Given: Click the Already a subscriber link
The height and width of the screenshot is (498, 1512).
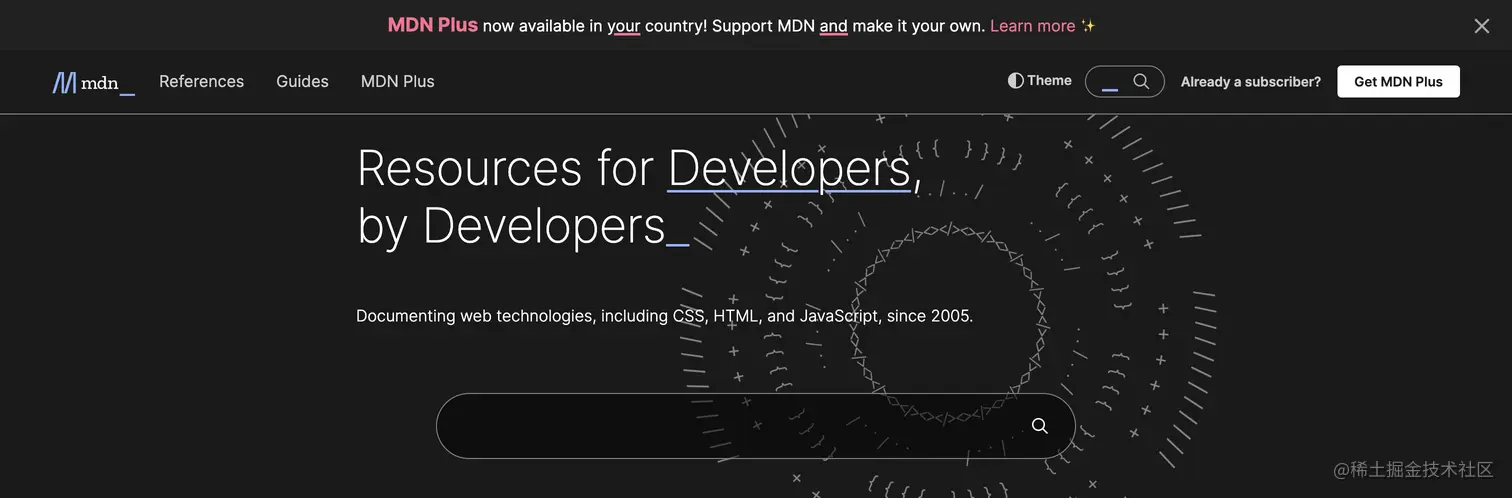Looking at the screenshot, I should [x=1250, y=82].
